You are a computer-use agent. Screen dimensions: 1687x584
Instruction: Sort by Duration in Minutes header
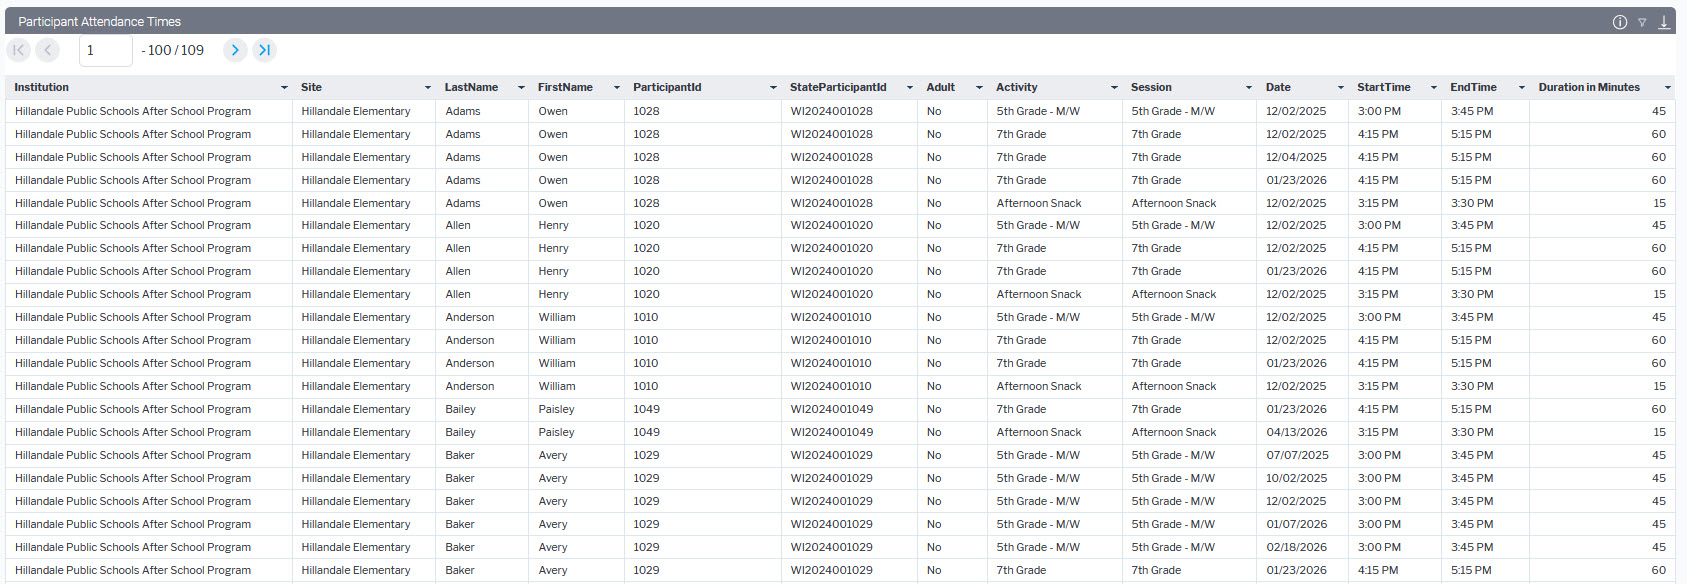pos(1589,87)
